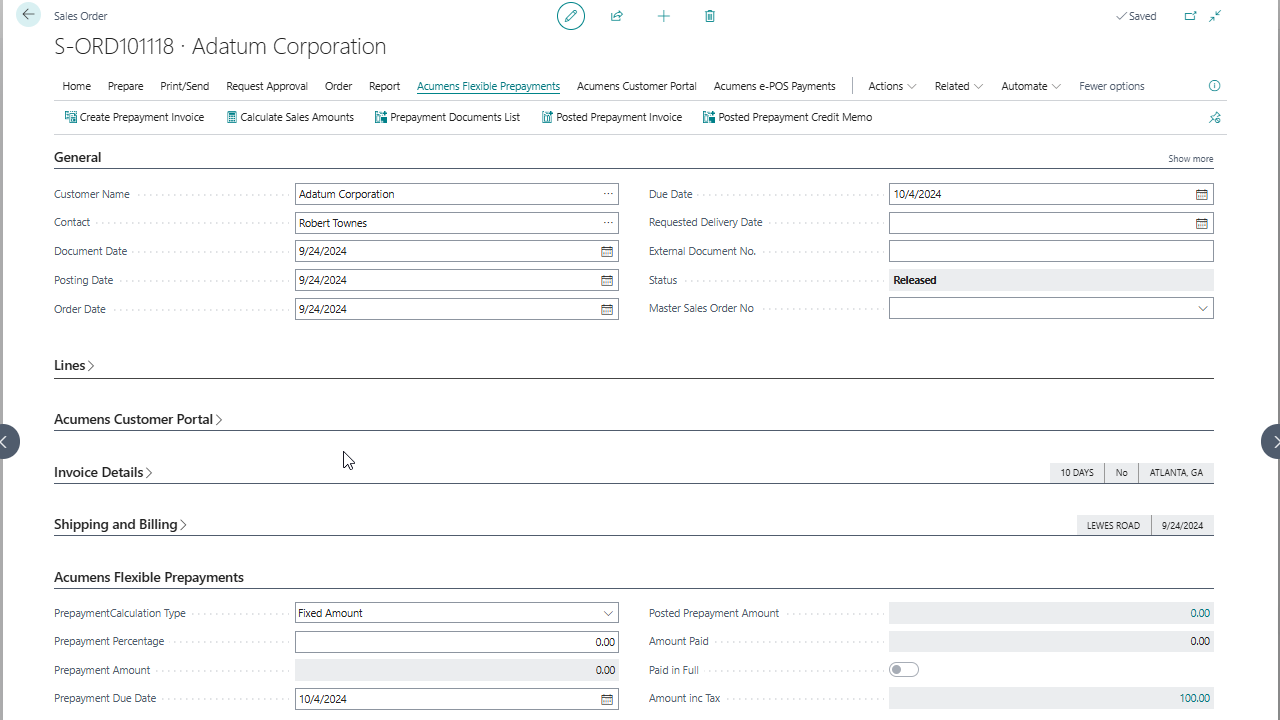Click the share icon in header

pos(617,16)
